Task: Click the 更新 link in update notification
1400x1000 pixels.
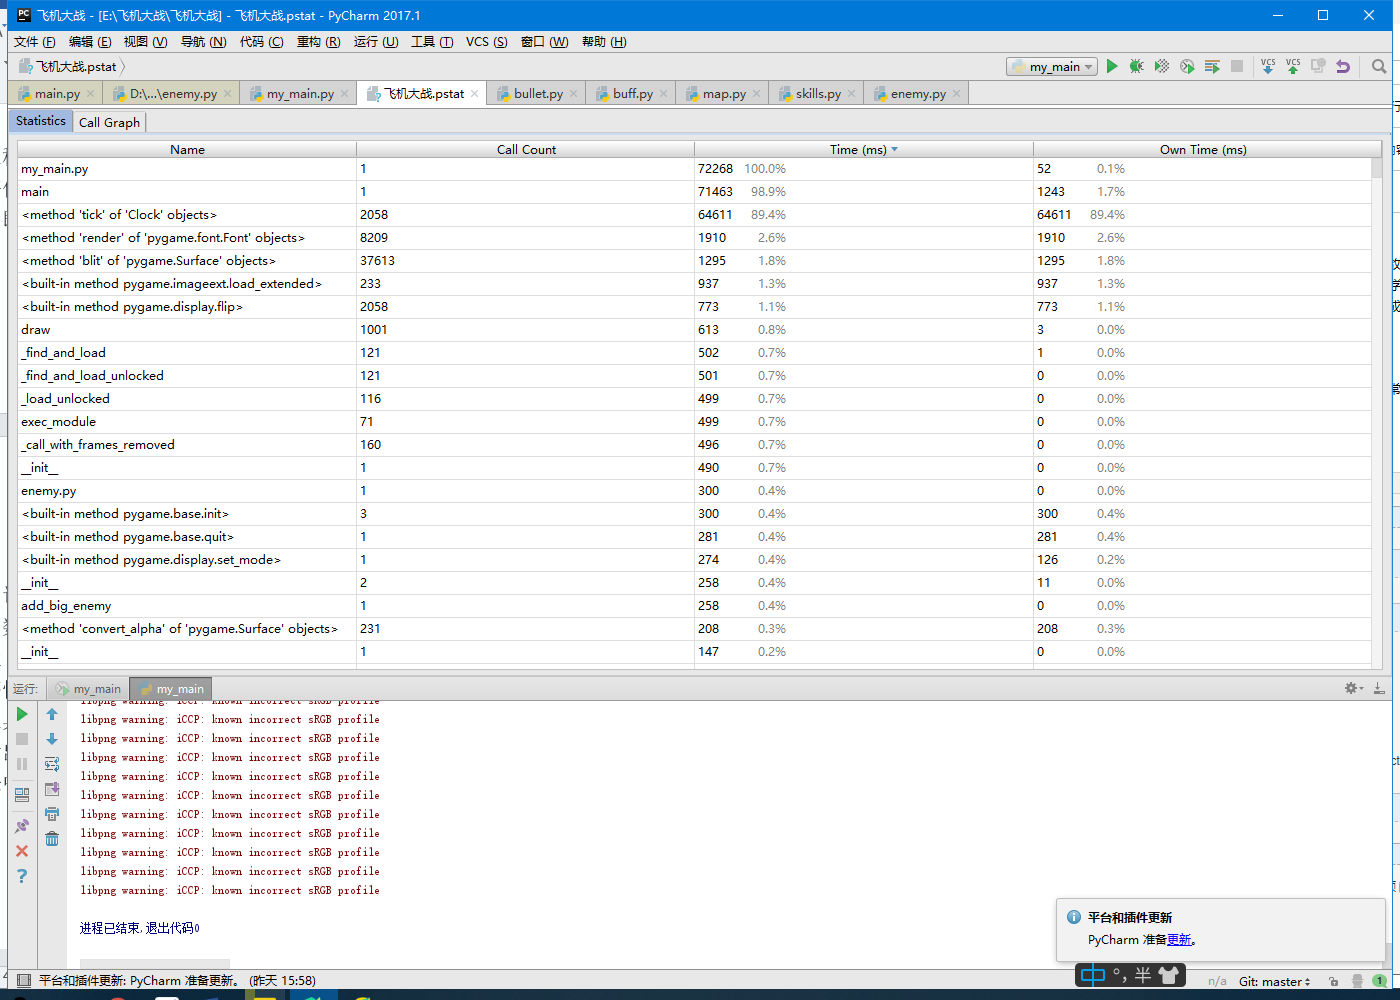Action: click(1179, 940)
